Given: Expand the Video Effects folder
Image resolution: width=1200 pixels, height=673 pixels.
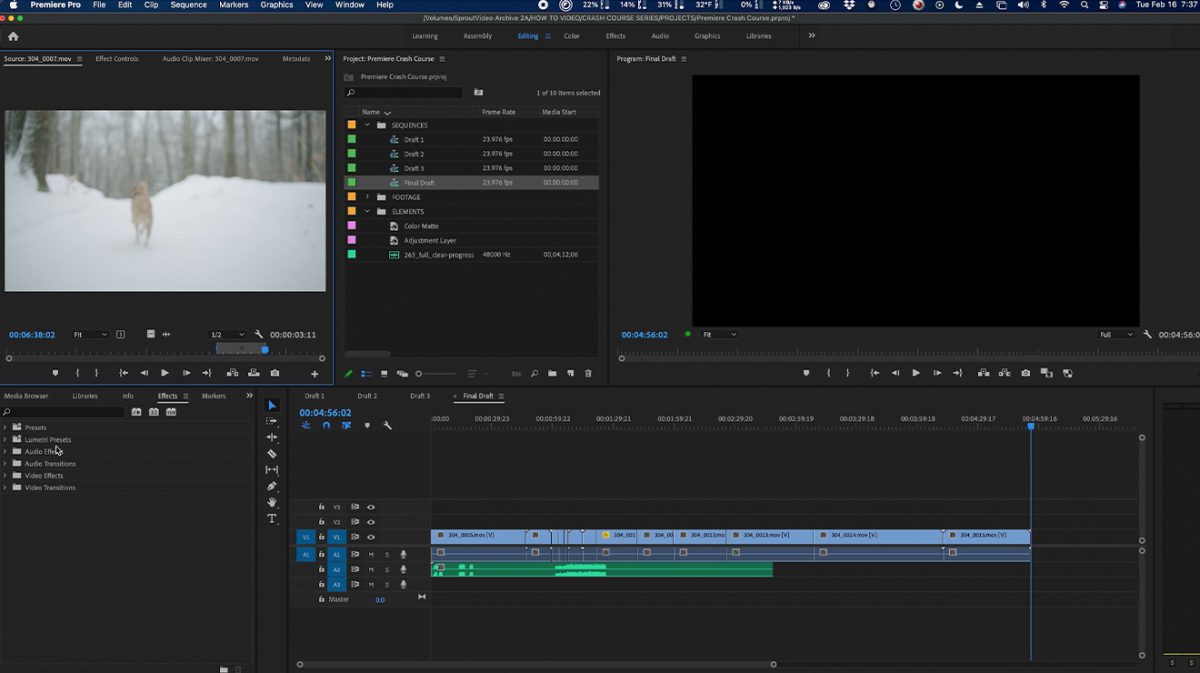Looking at the screenshot, I should coord(5,476).
